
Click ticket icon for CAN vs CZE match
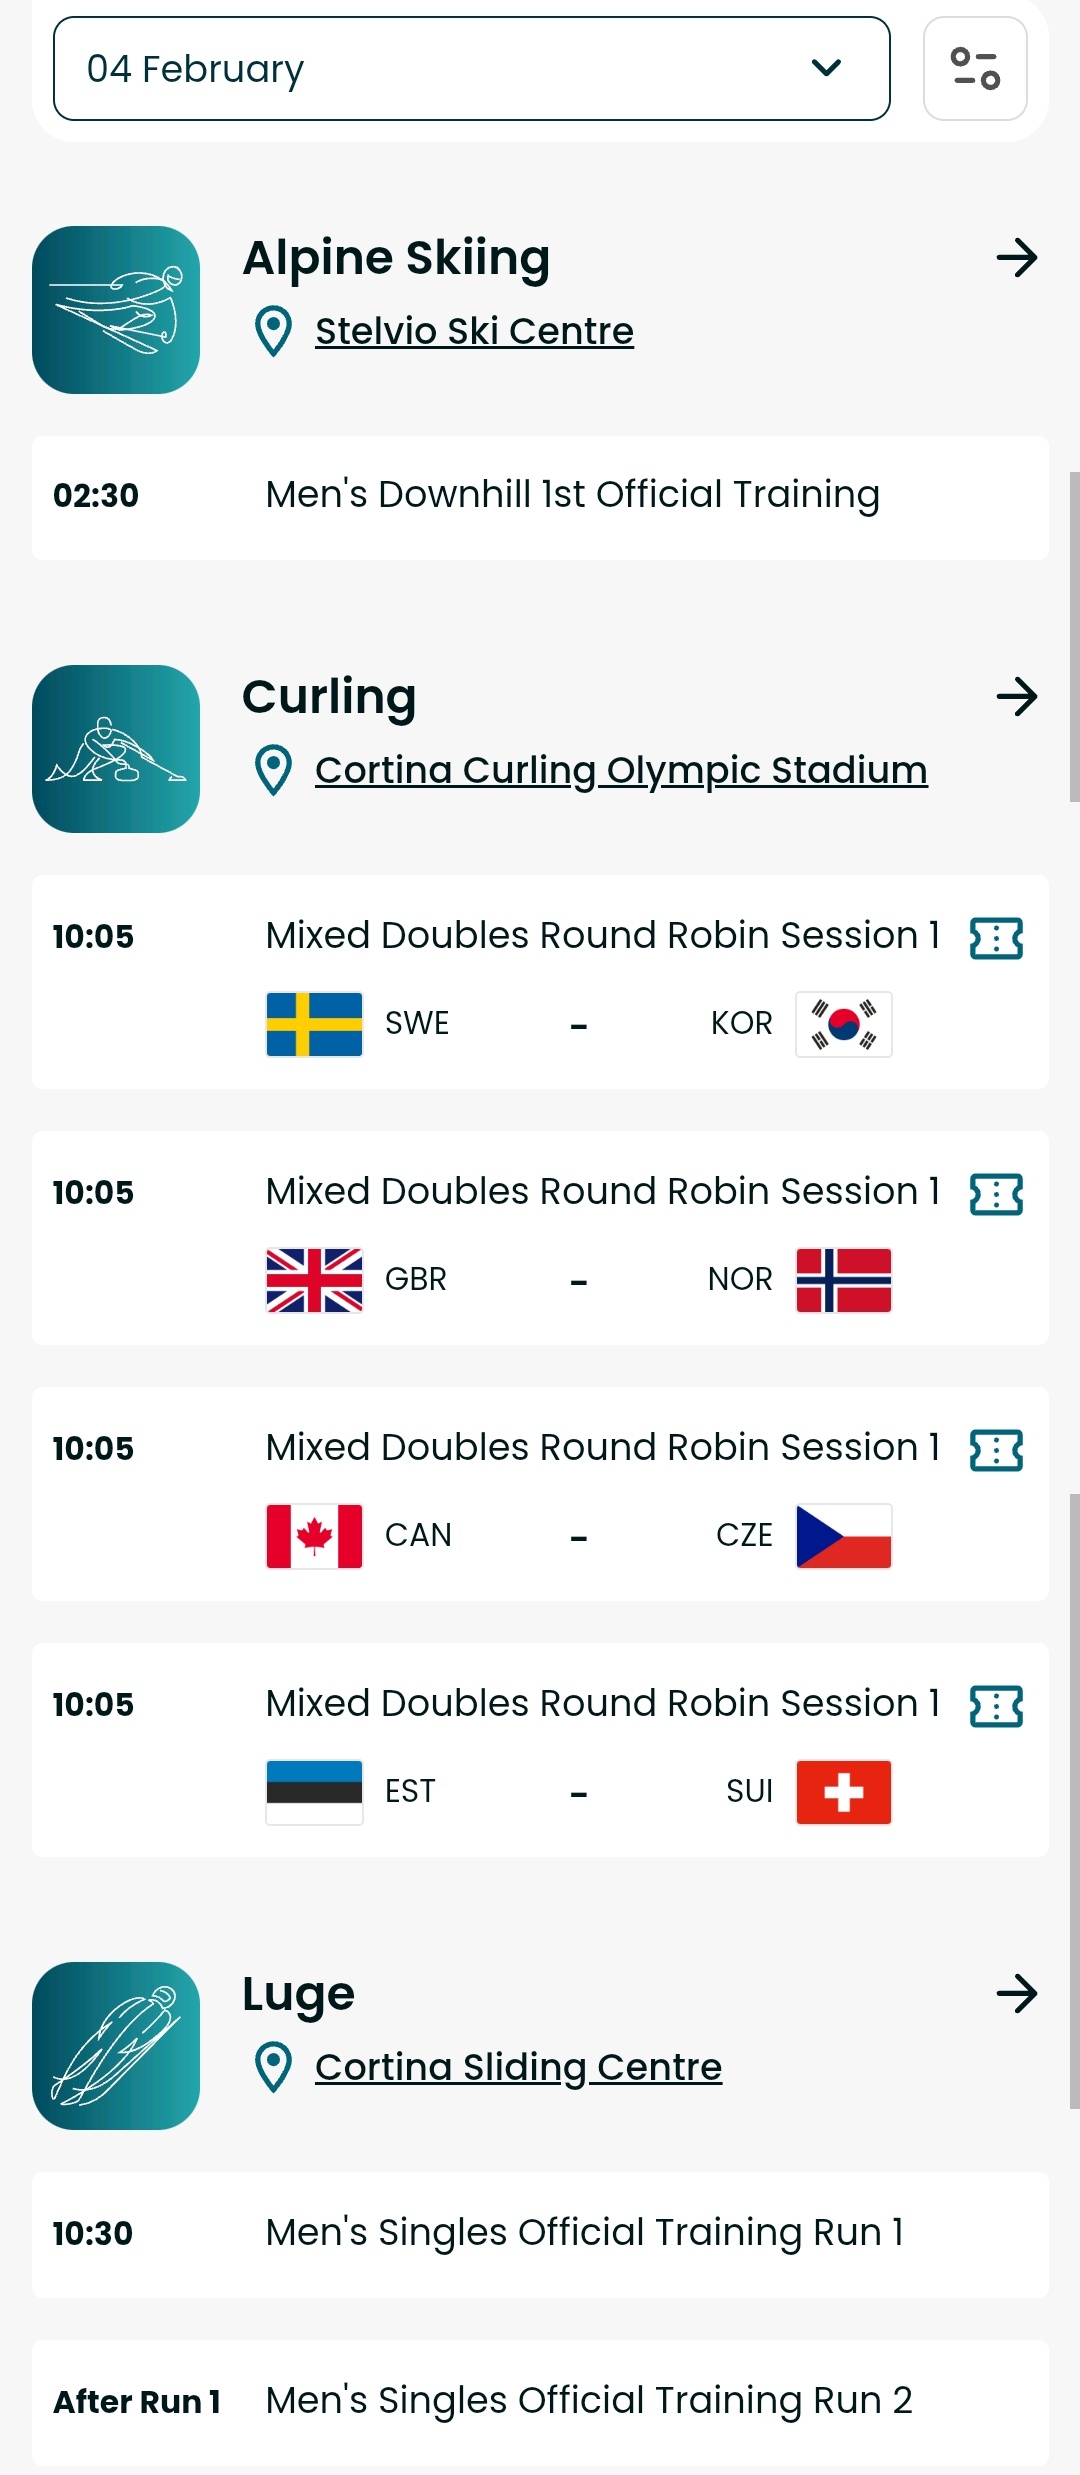(996, 1450)
